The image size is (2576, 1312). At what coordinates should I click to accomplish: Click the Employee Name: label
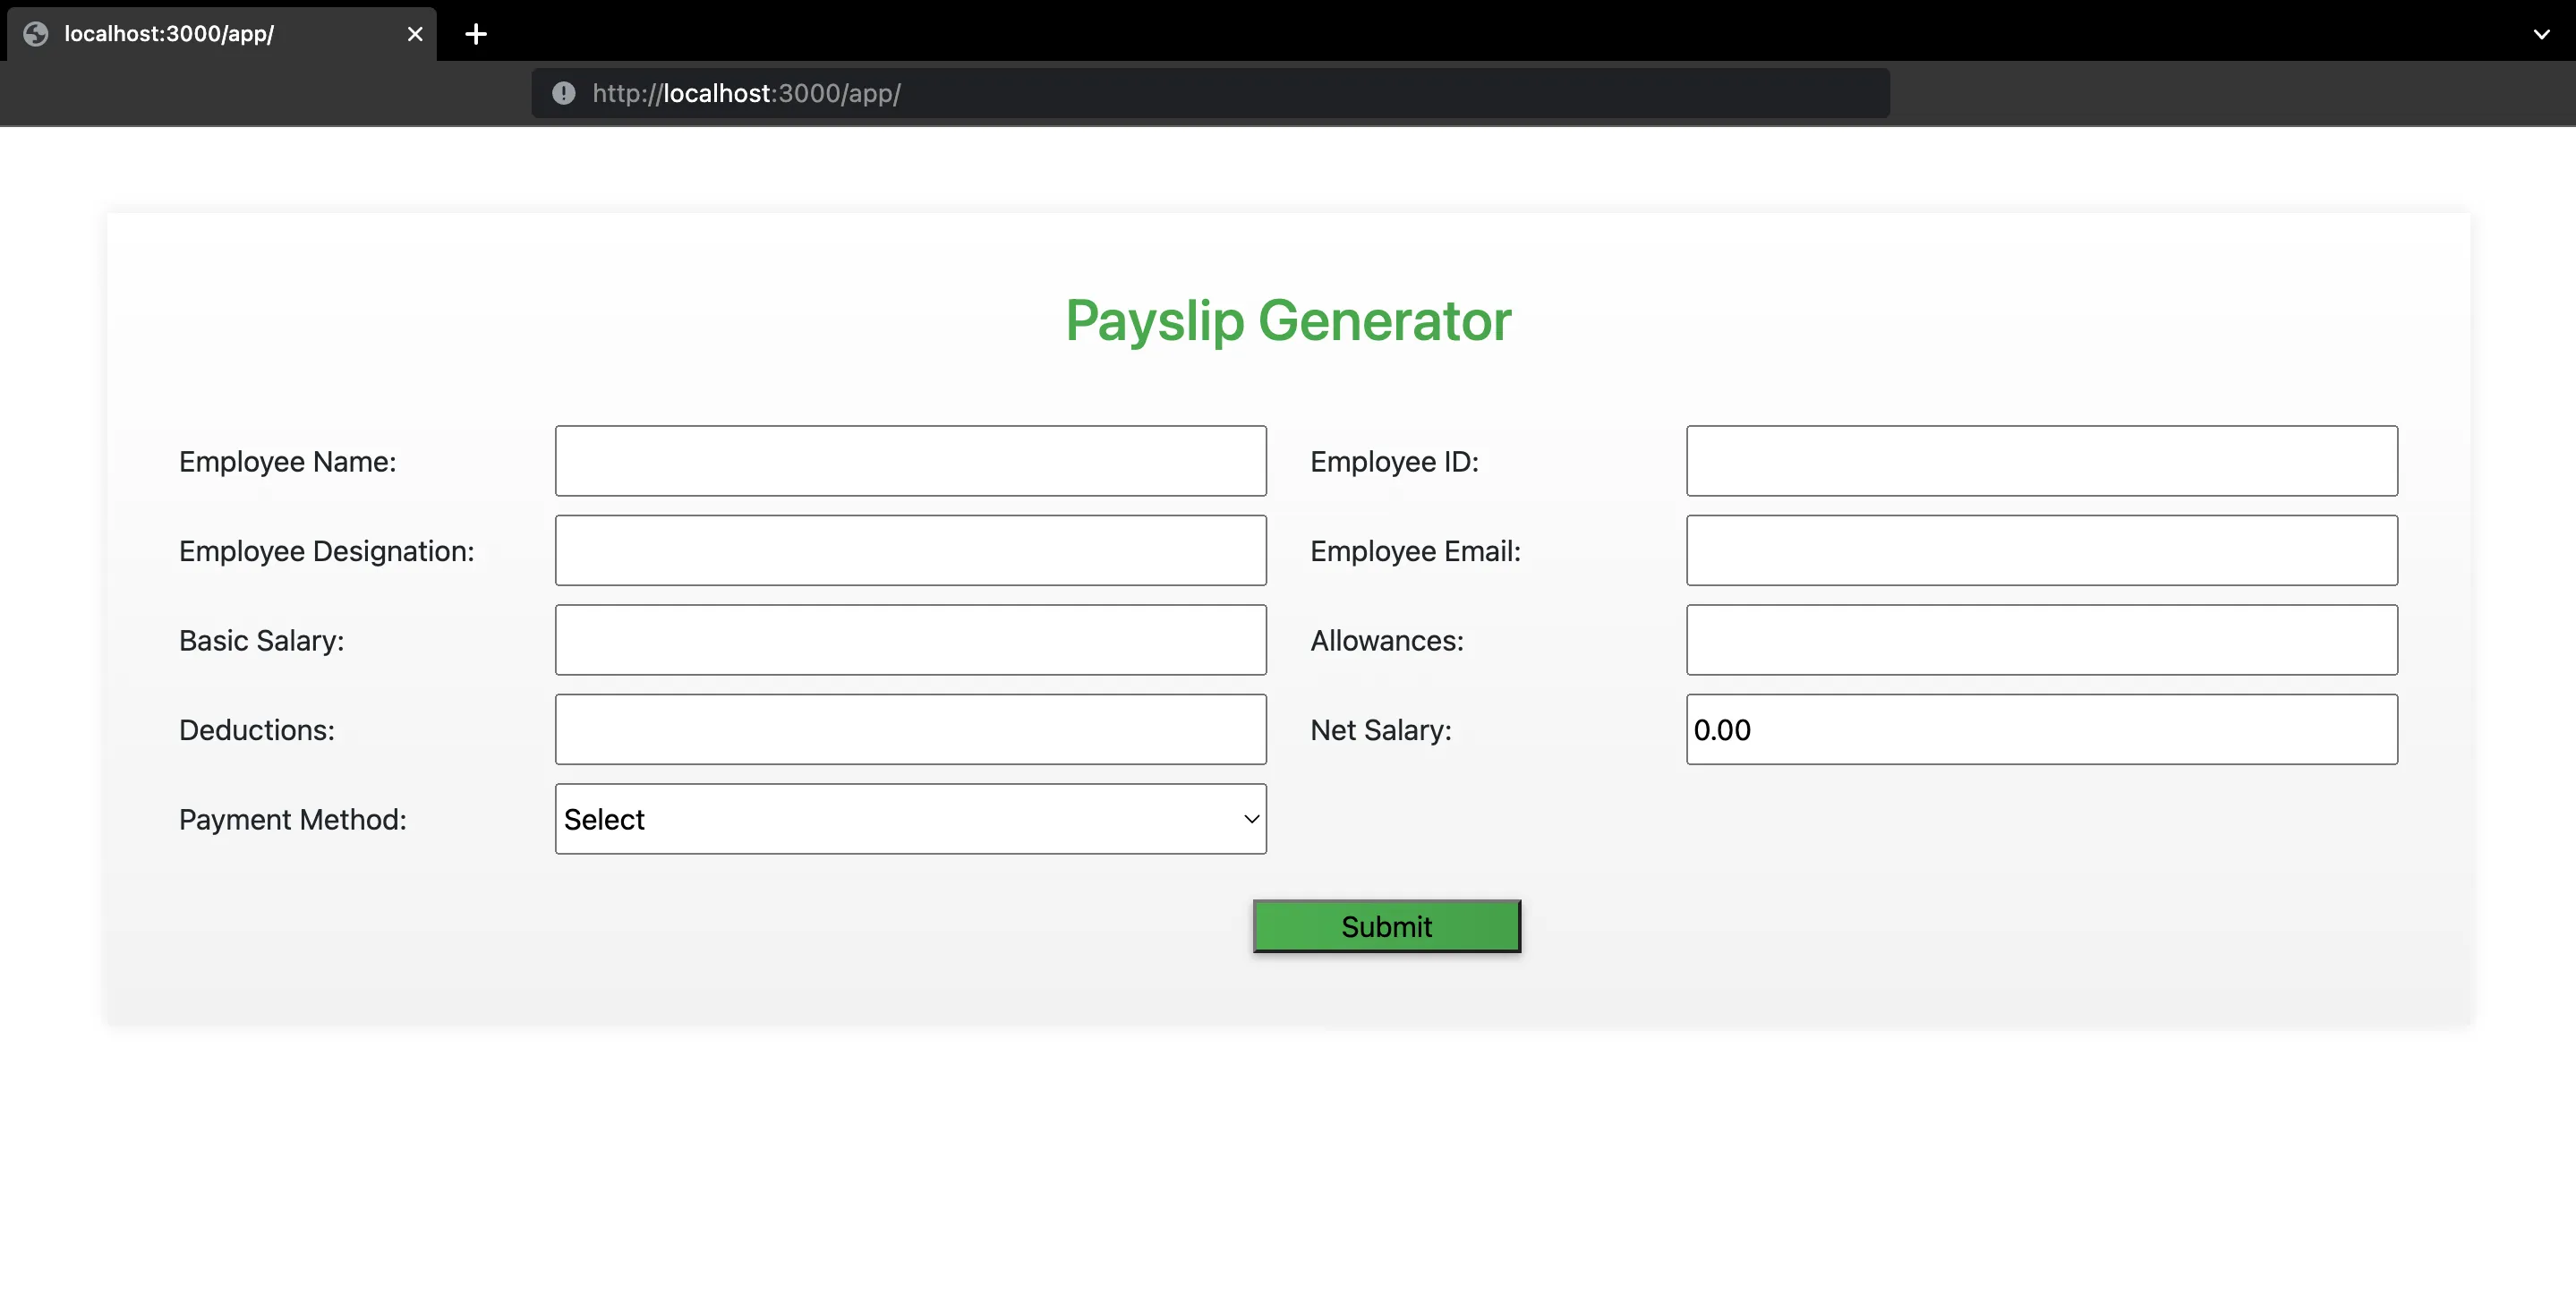click(x=287, y=461)
